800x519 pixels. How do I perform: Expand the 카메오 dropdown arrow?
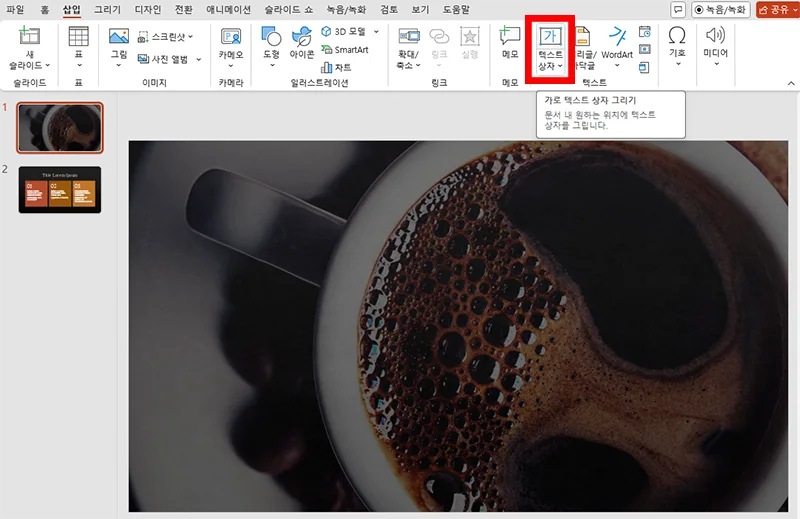click(231, 66)
